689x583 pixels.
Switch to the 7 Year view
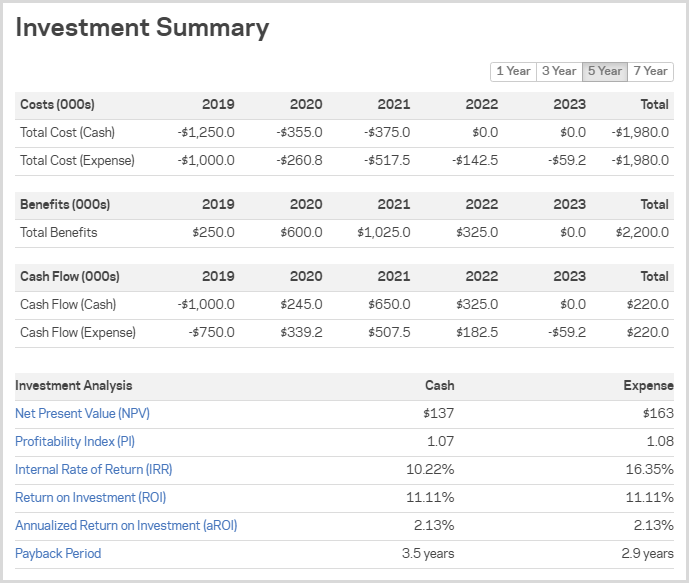650,71
